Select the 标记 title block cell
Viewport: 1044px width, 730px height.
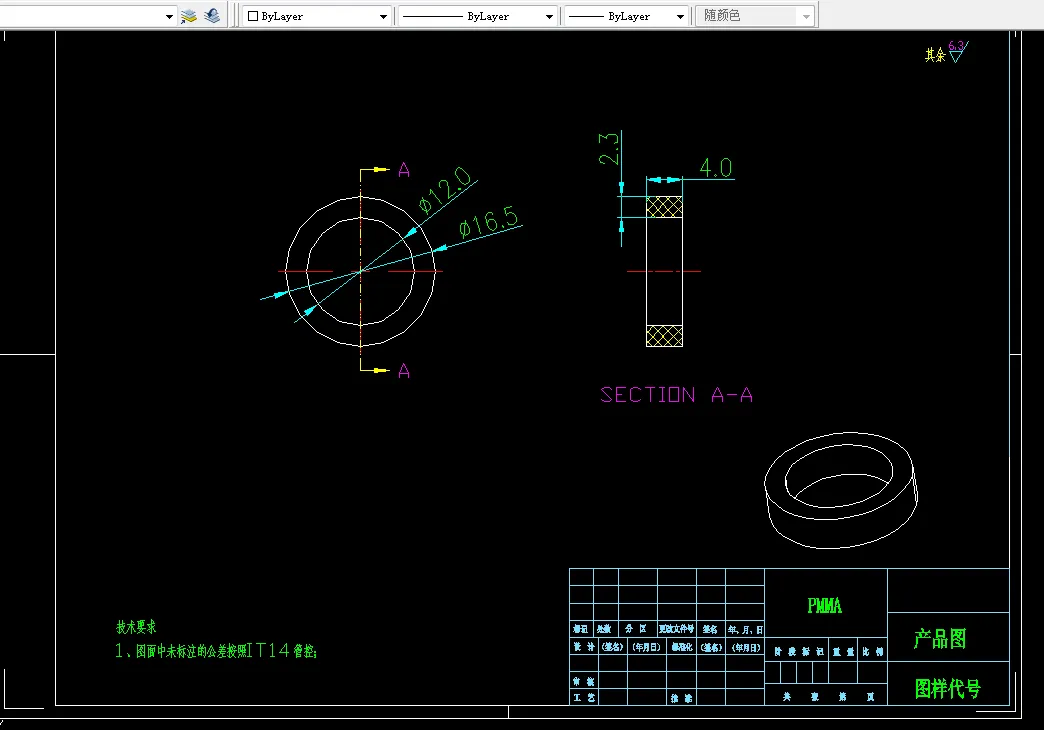581,629
